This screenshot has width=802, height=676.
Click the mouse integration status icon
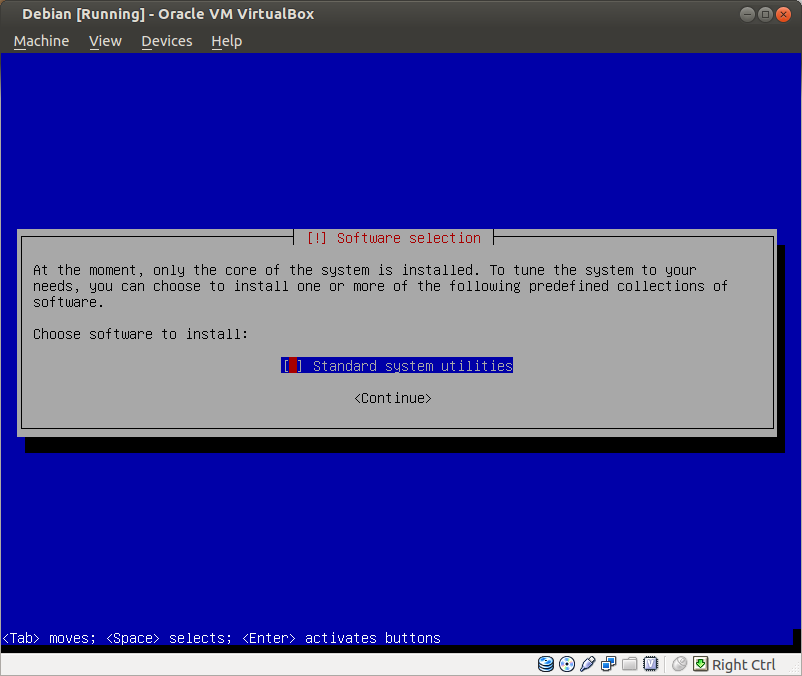pos(679,664)
